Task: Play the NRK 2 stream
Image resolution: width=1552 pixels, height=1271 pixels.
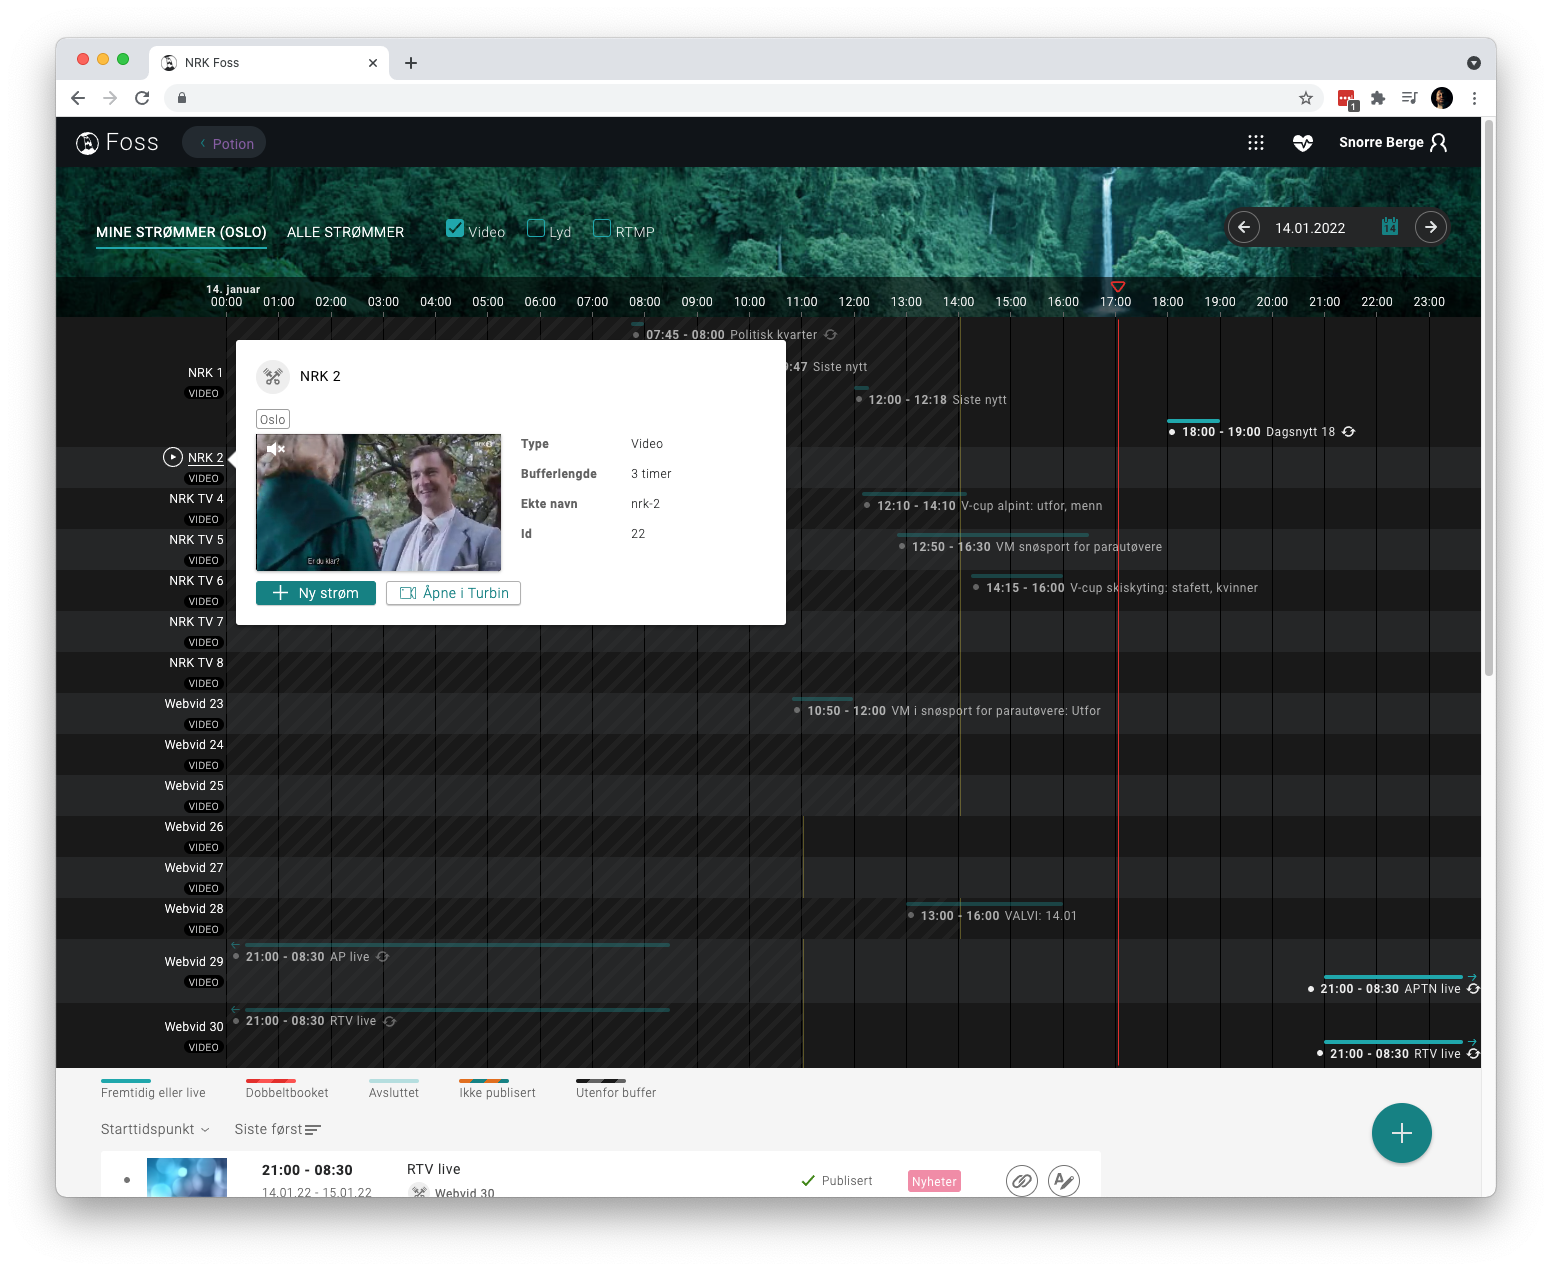Action: 173,457
